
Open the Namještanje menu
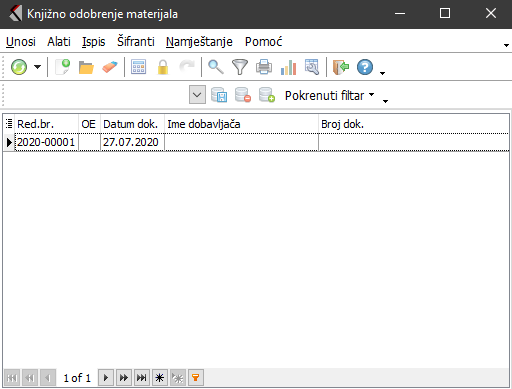point(199,42)
